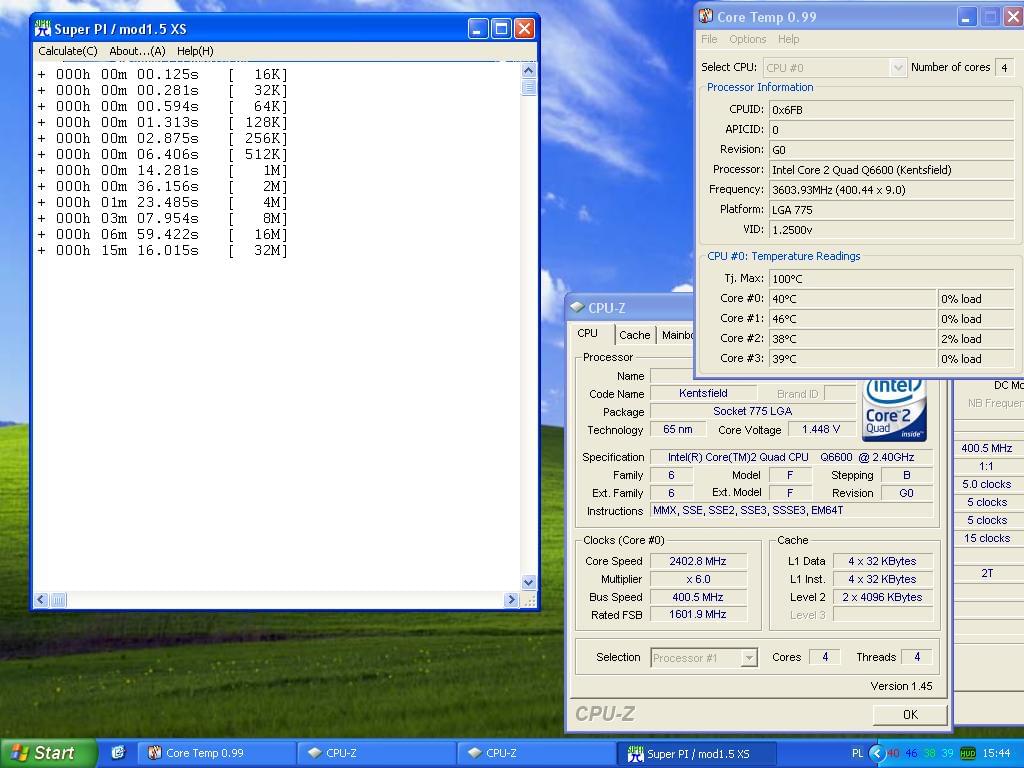The height and width of the screenshot is (768, 1024).
Task: Click the PL language indicator in tray
Action: coord(857,753)
